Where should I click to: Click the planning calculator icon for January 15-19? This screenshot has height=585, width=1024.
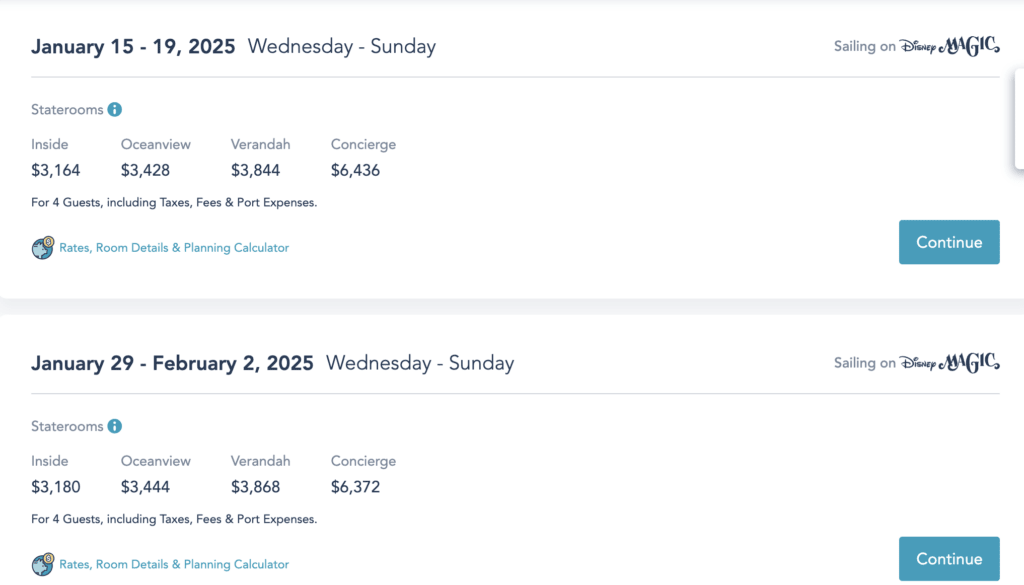(x=42, y=248)
